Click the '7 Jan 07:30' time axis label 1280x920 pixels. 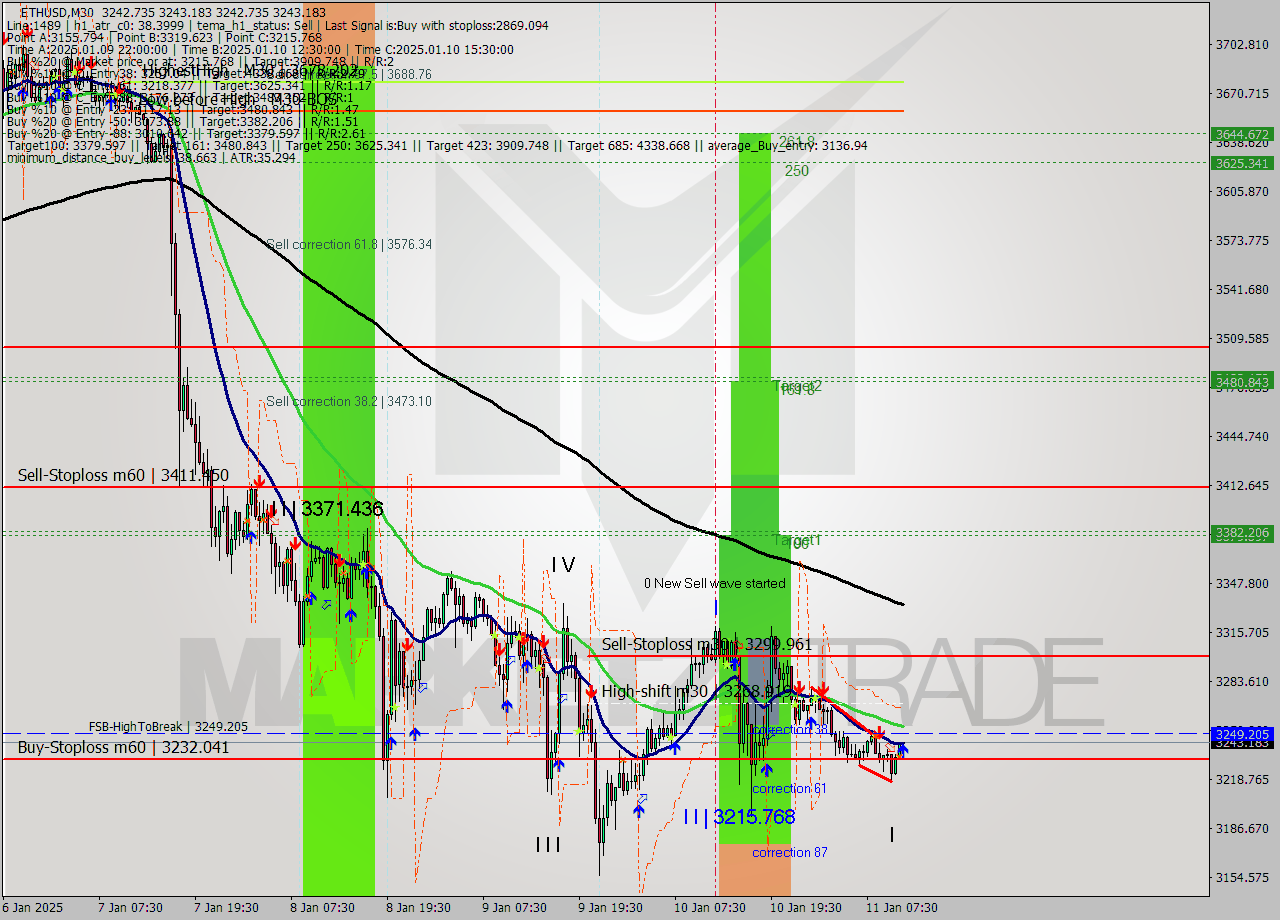[x=131, y=907]
